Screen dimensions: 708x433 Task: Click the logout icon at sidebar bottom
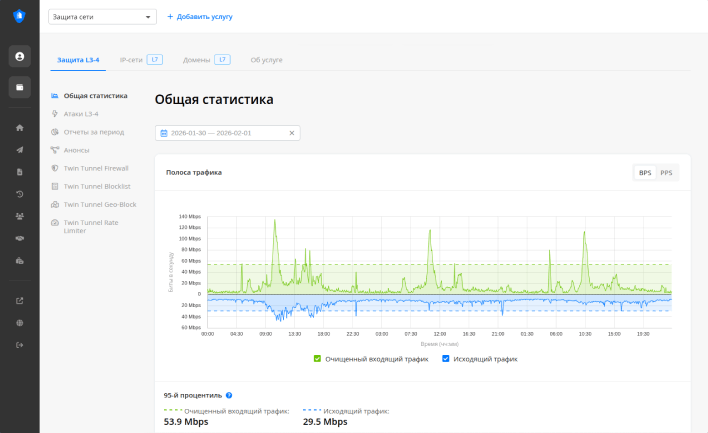coord(20,346)
